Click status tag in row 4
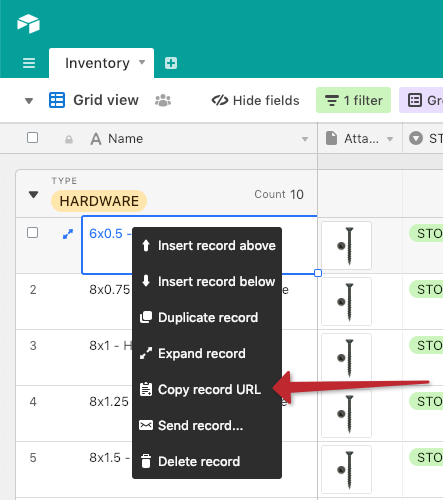Viewport: 443px width, 500px height. click(426, 401)
